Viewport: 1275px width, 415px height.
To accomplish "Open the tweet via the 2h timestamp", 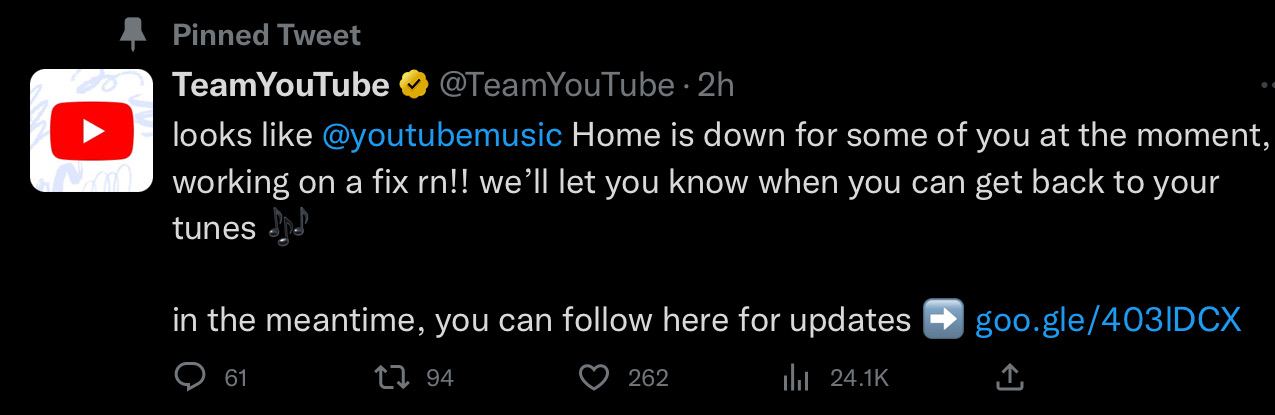I will (x=716, y=86).
